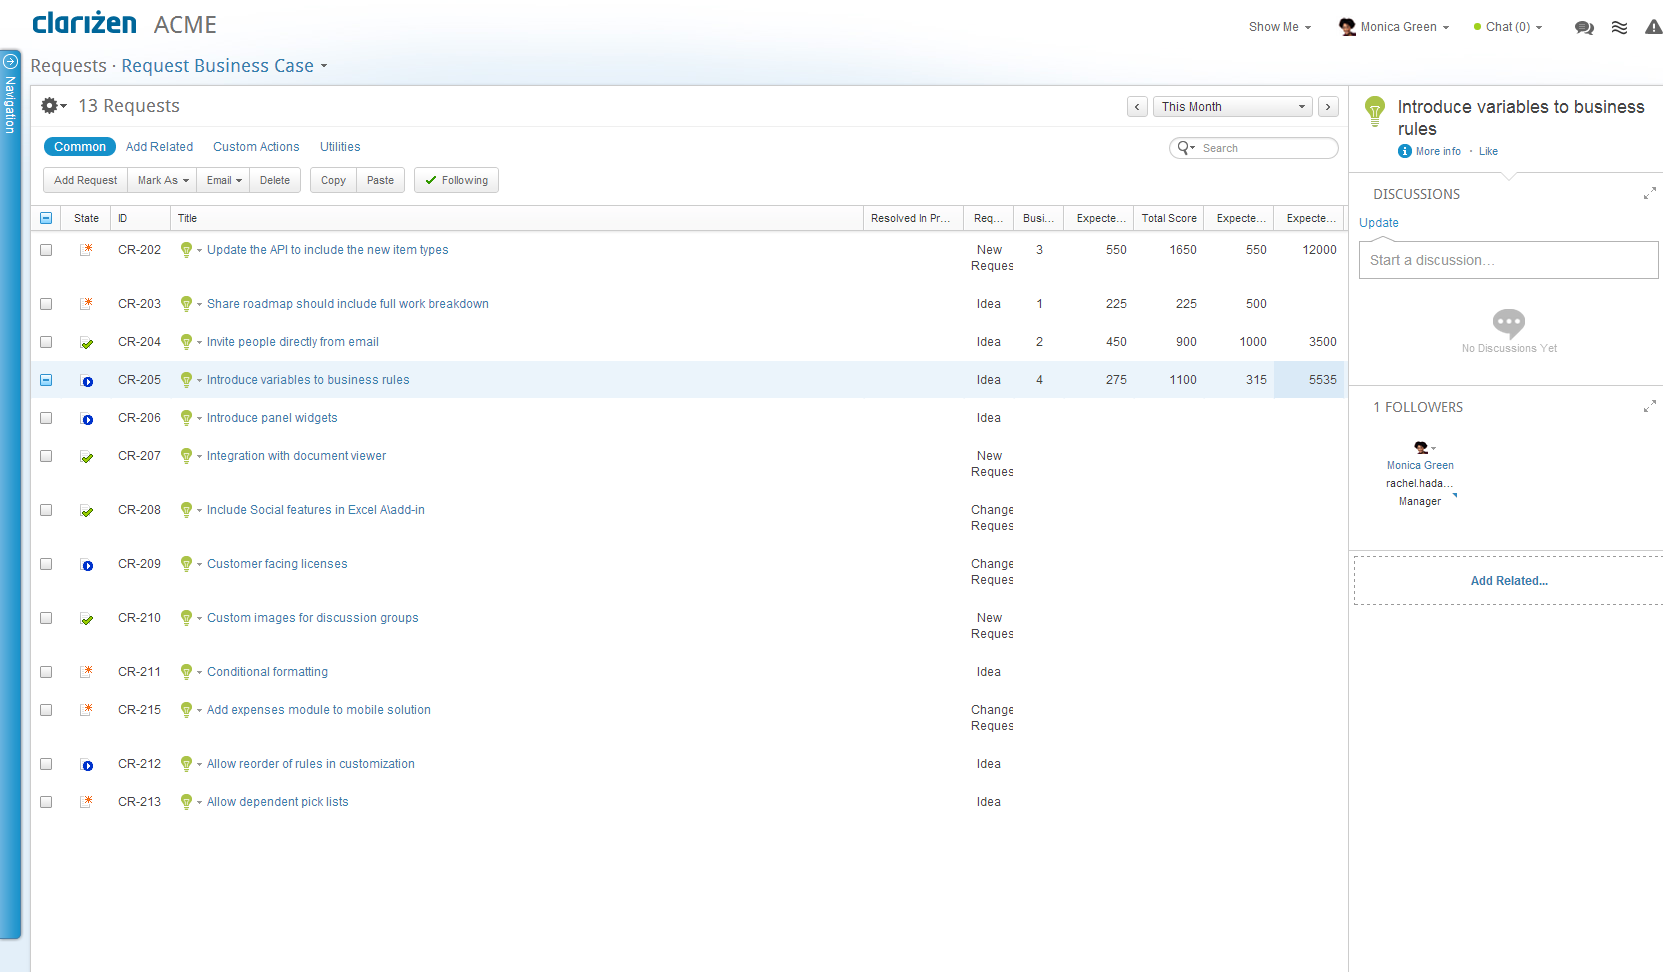1663x972 pixels.
Task: Open the Show Me dropdown menu
Action: [1279, 27]
